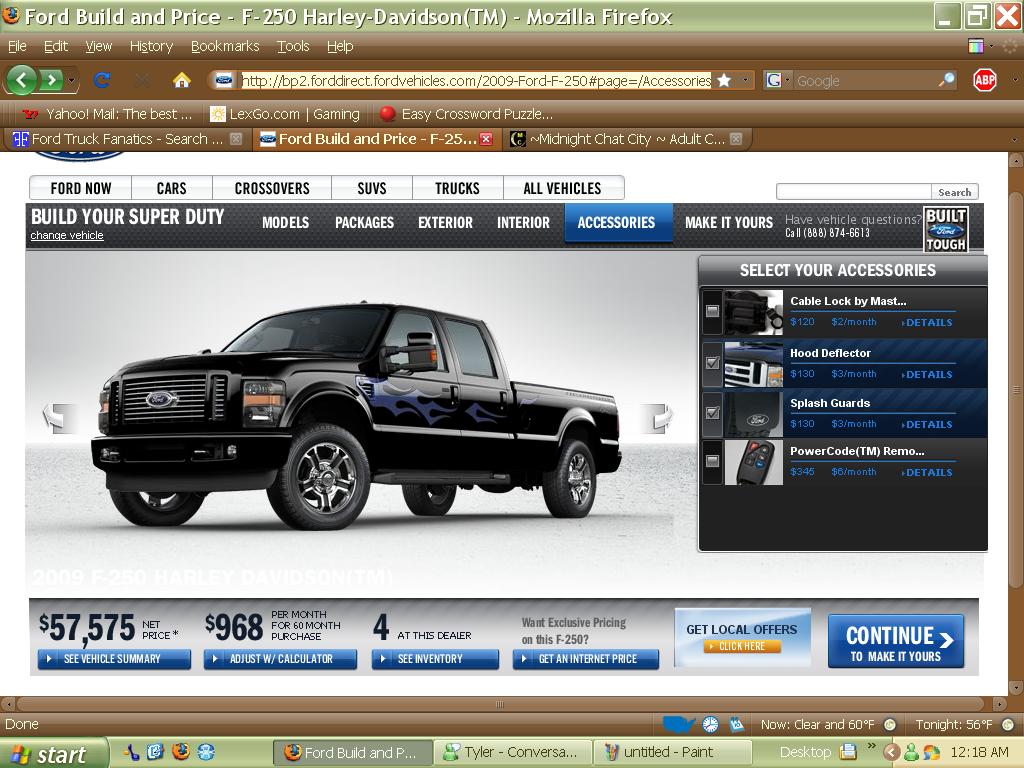Click the change vehicle link
Screen dimensions: 1024x768
(x=67, y=235)
